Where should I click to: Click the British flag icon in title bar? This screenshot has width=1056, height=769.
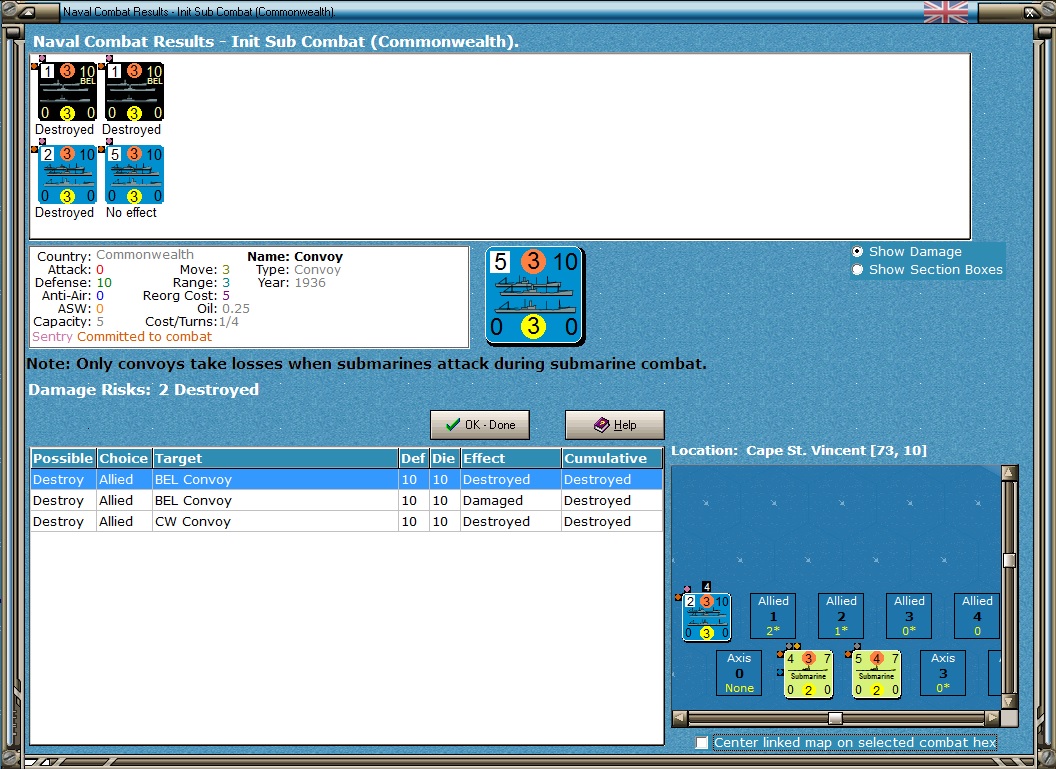point(946,11)
